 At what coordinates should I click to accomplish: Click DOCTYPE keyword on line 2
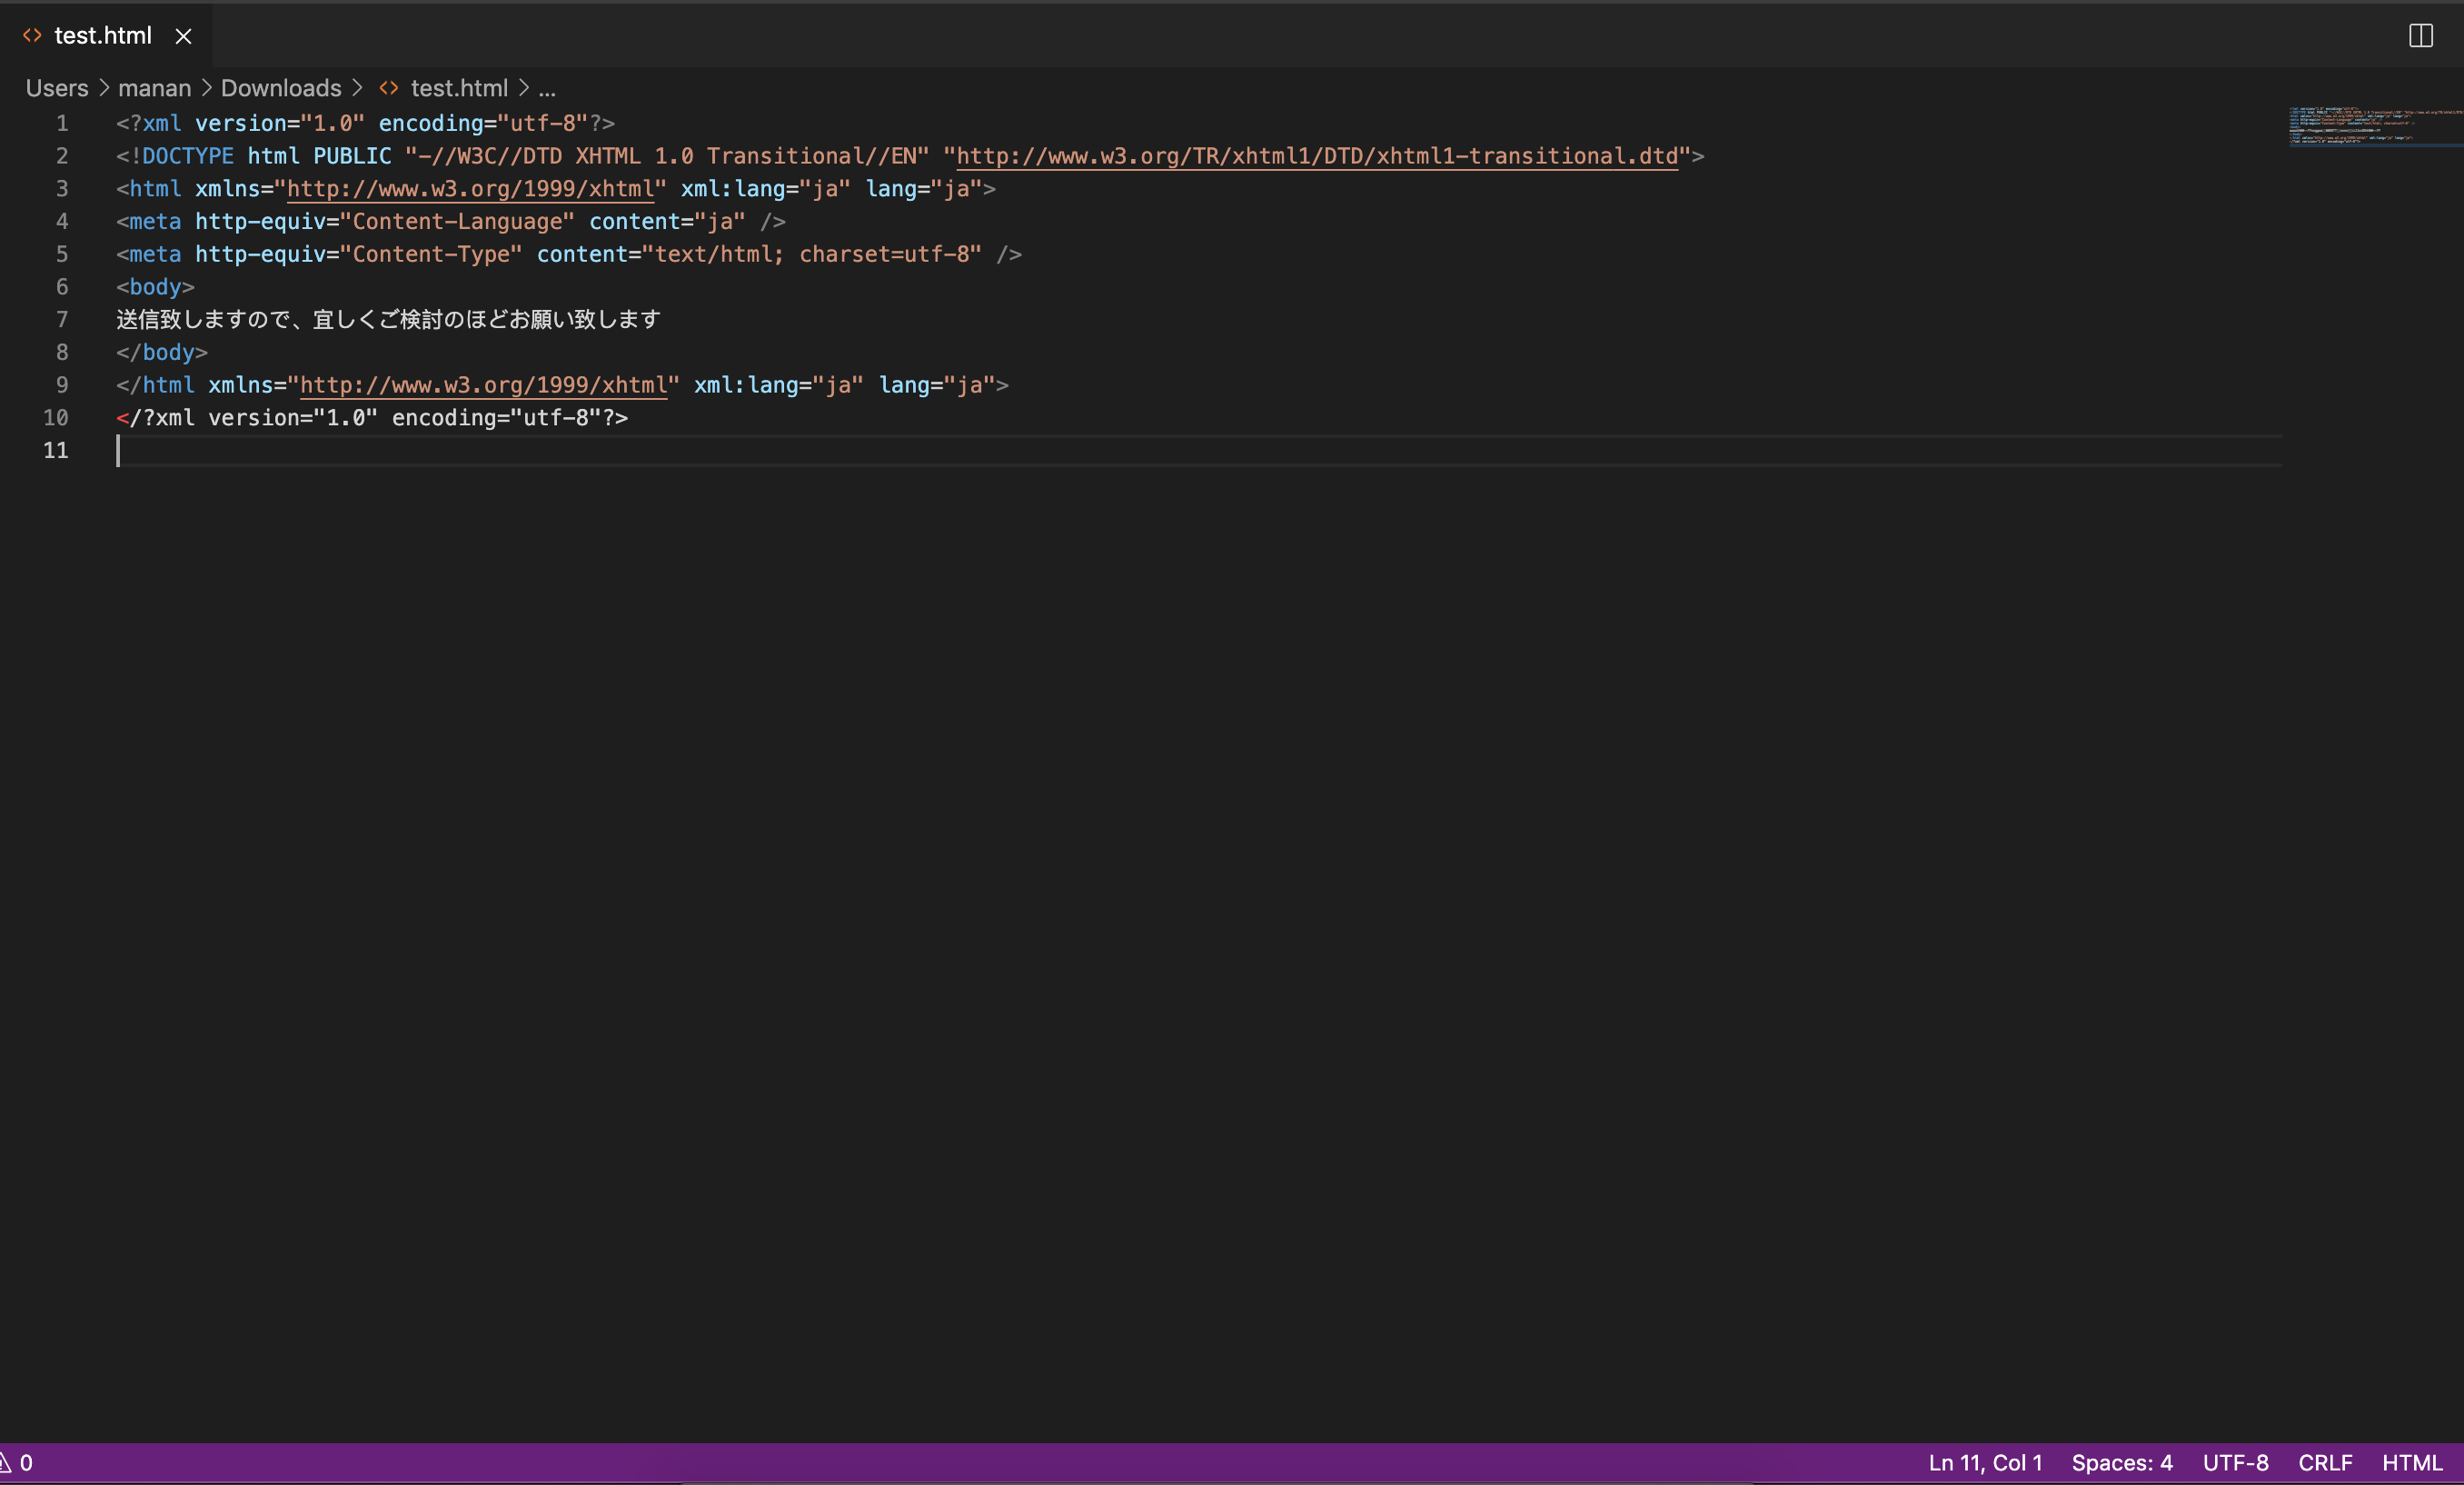[x=187, y=156]
